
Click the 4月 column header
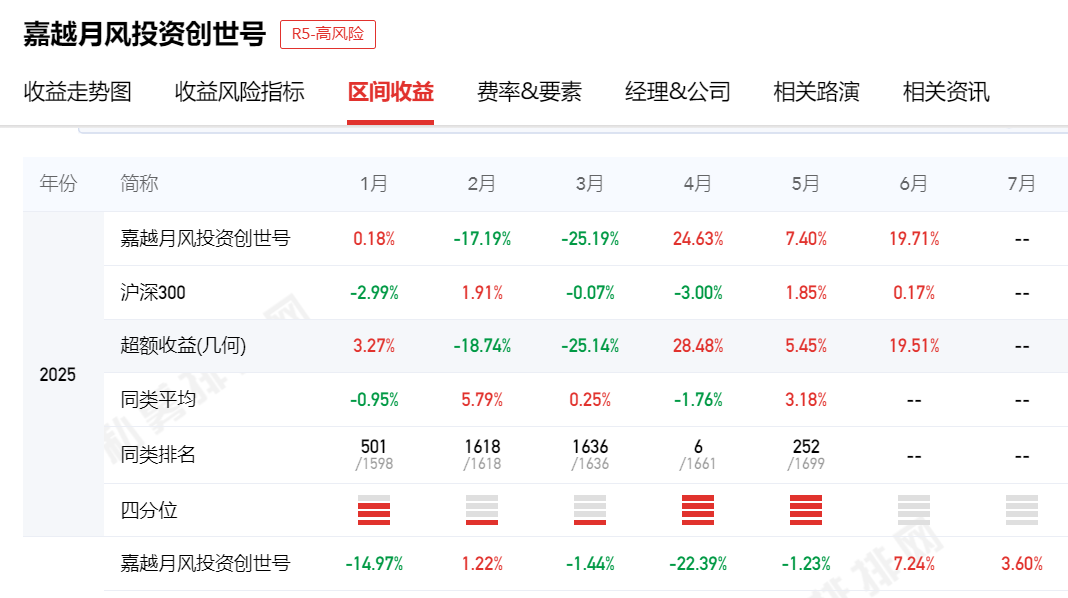click(698, 183)
